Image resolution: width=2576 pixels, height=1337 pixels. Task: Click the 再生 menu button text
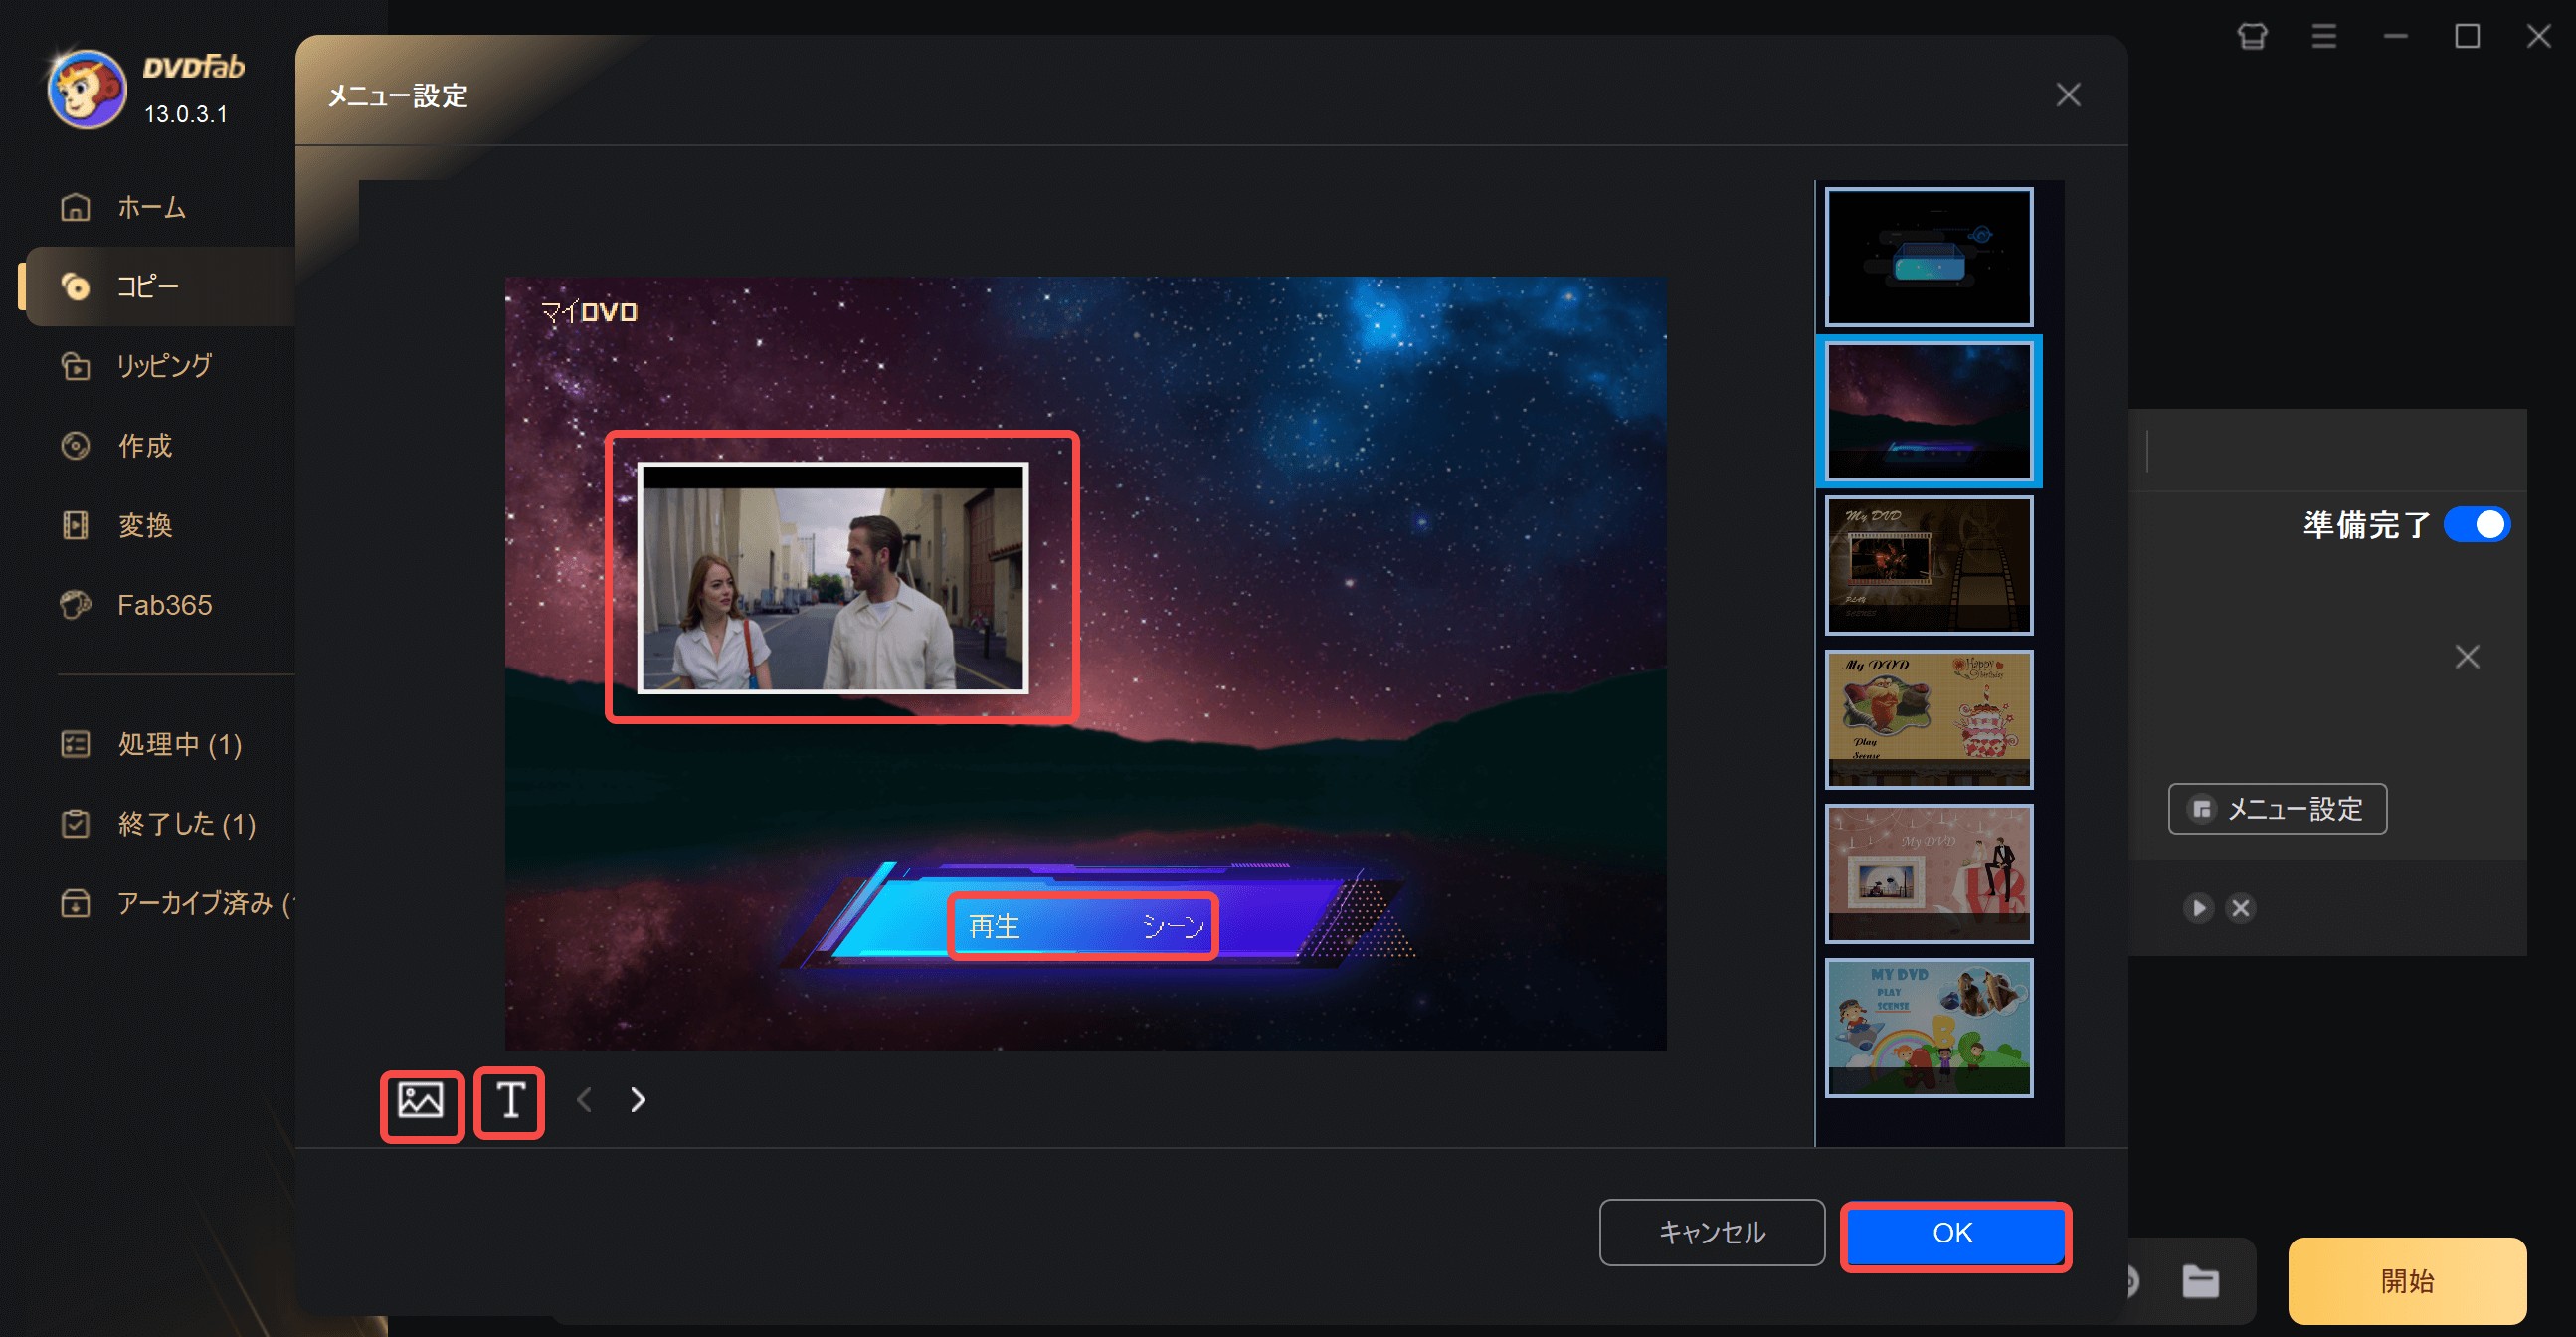[994, 926]
